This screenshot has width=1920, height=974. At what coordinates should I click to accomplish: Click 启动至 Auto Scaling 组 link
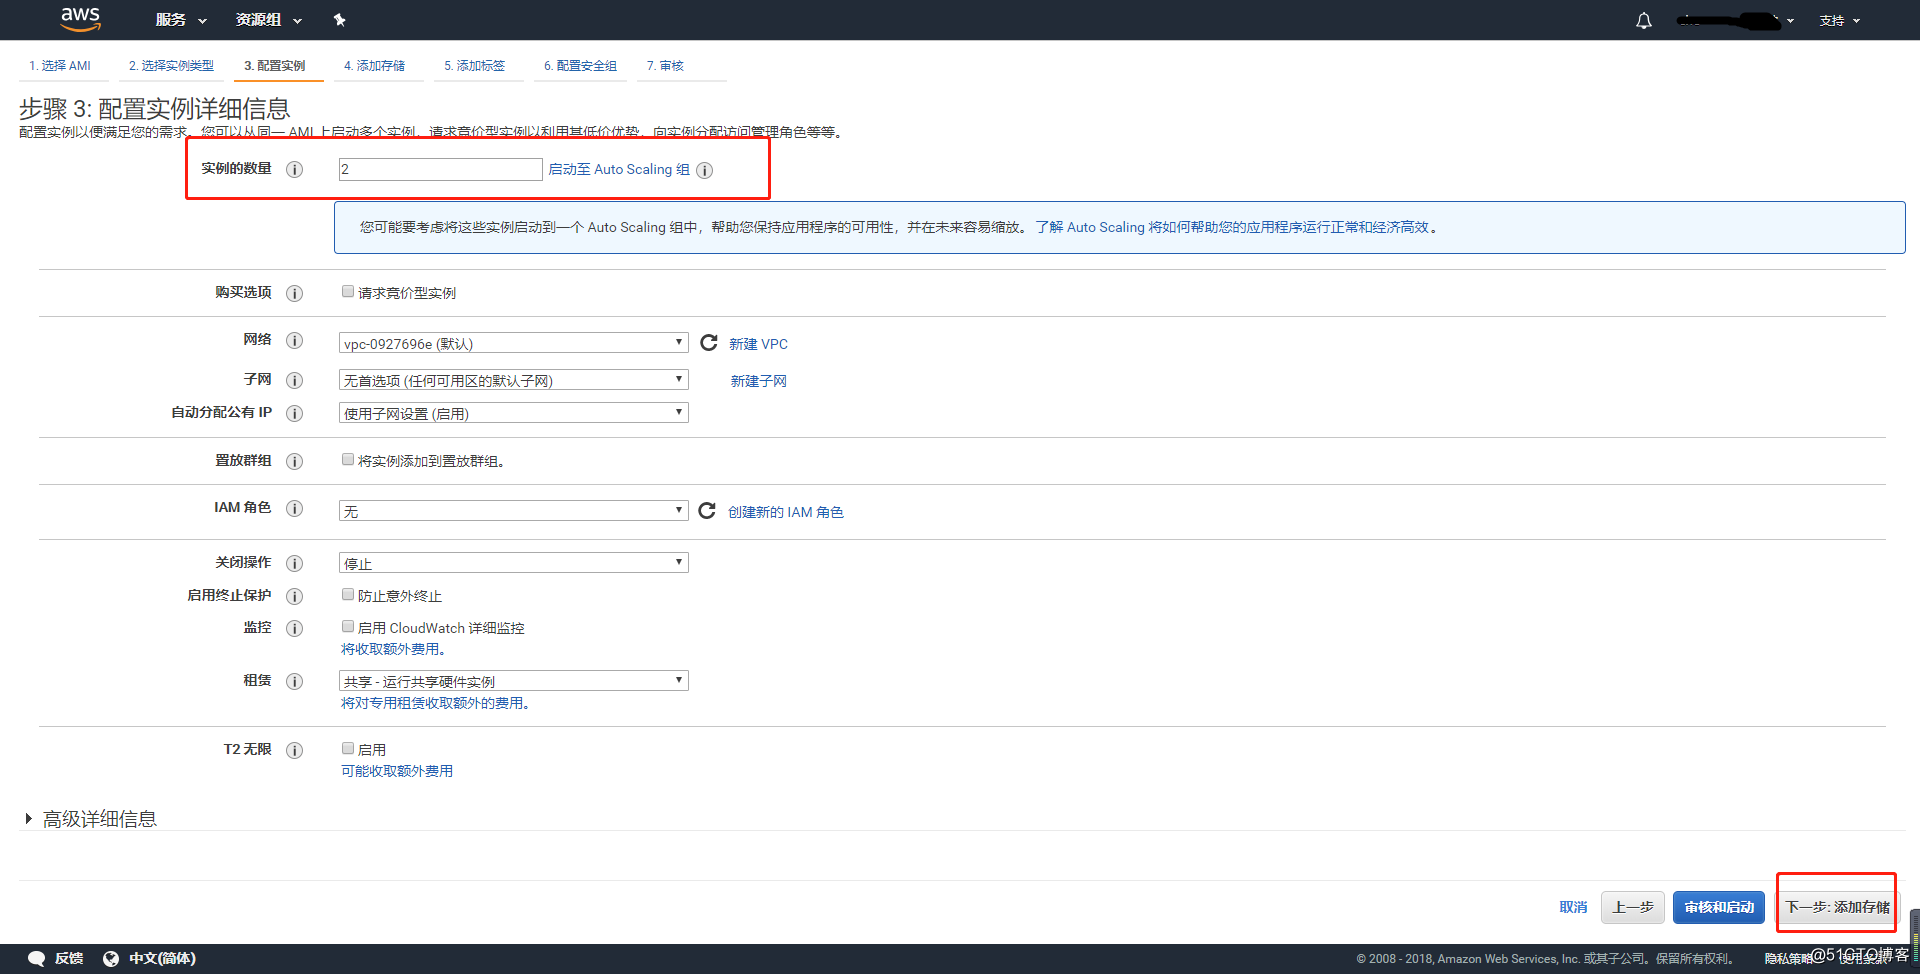pyautogui.click(x=619, y=170)
